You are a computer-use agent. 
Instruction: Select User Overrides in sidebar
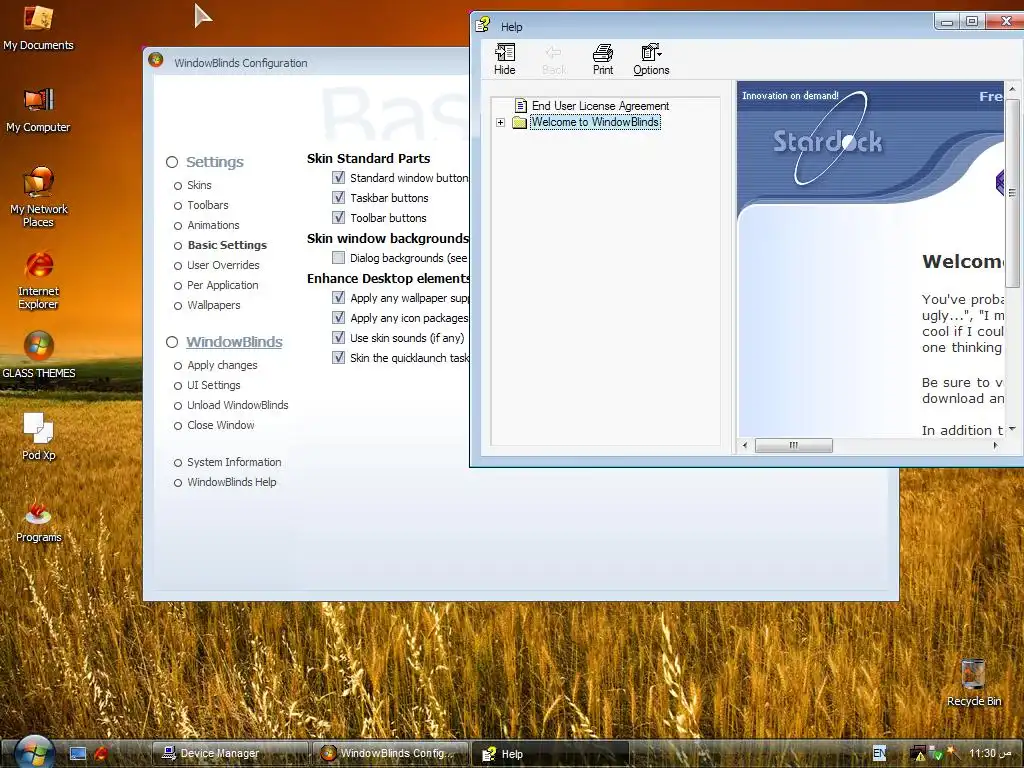[223, 265]
